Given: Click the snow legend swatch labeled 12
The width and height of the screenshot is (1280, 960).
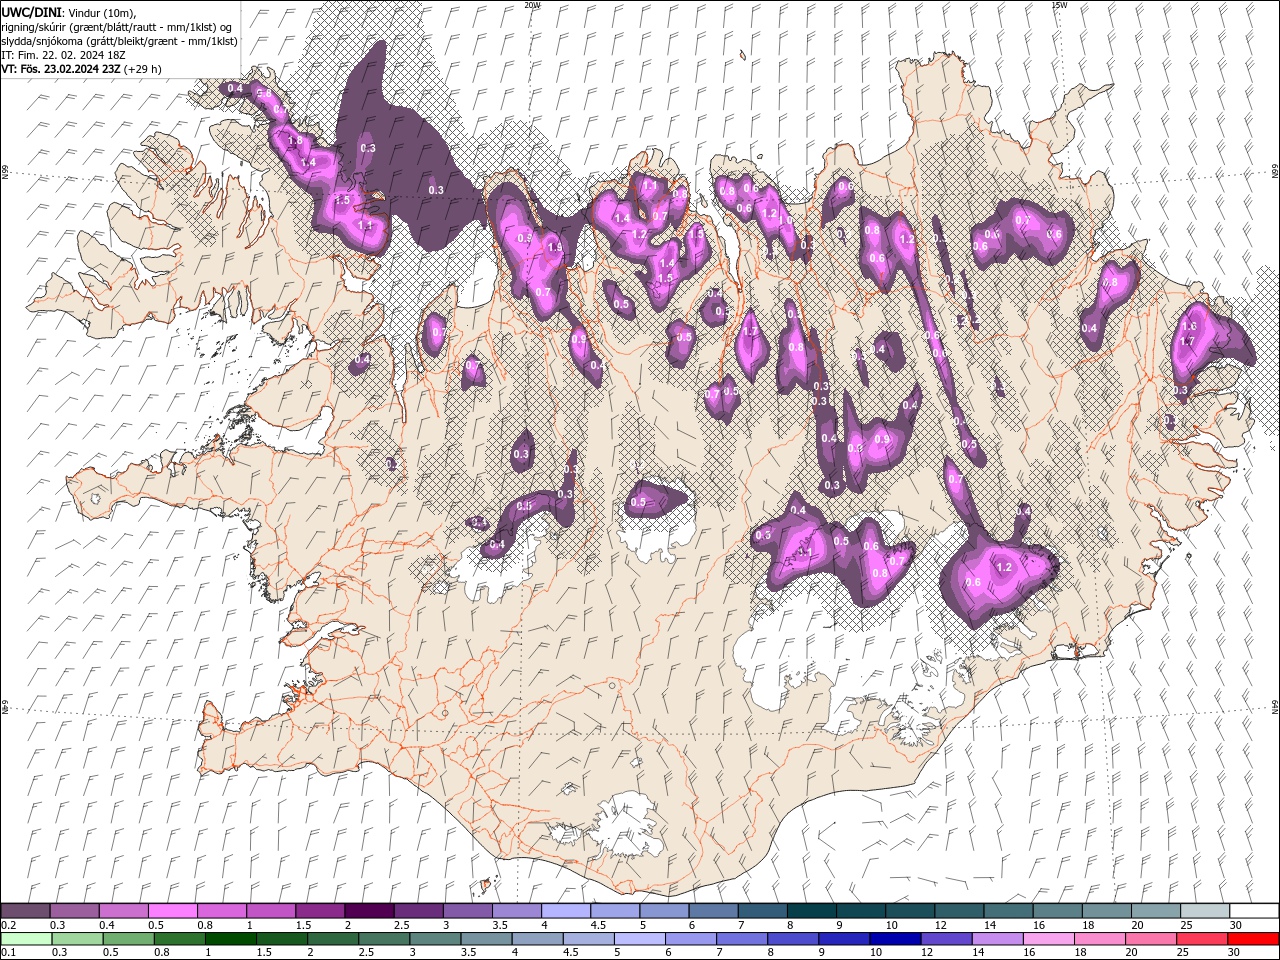Looking at the screenshot, I should [959, 911].
